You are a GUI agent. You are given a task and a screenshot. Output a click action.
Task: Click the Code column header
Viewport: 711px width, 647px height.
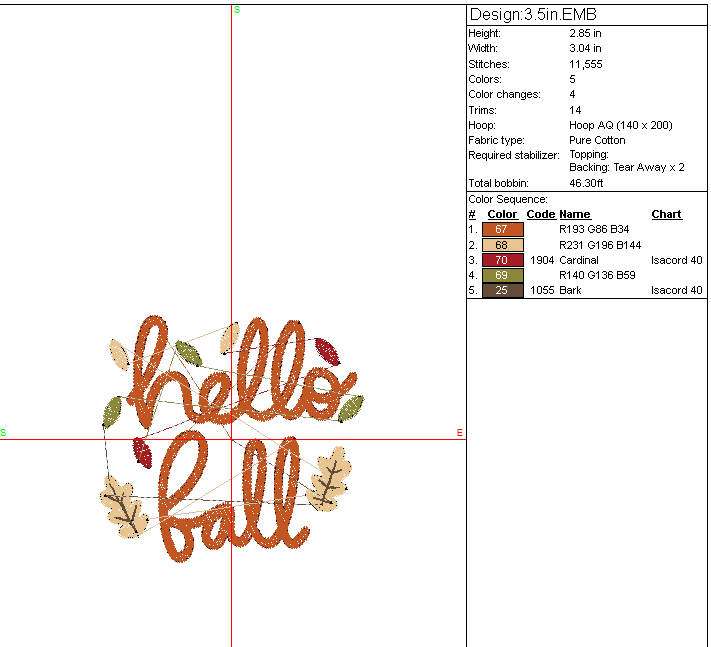coord(540,214)
